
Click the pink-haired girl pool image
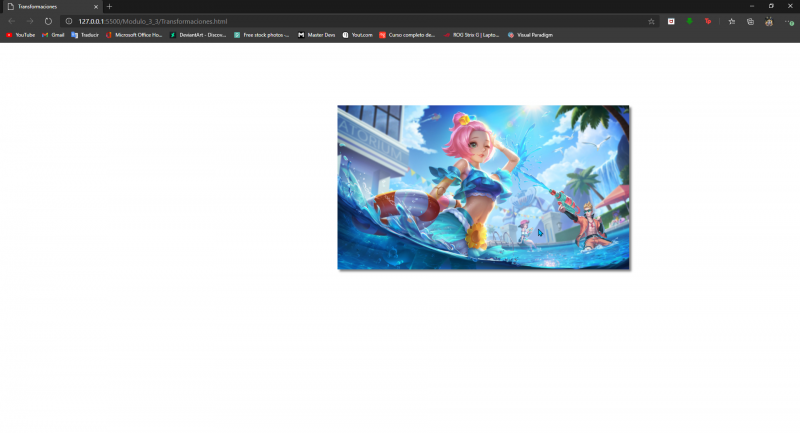point(483,187)
